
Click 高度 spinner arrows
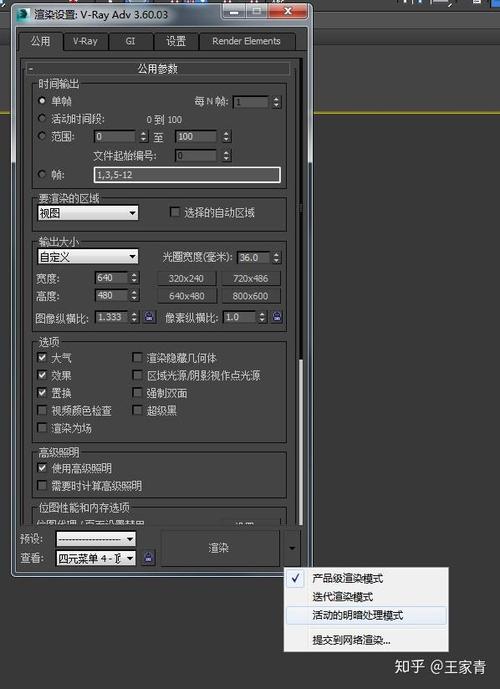(x=134, y=295)
